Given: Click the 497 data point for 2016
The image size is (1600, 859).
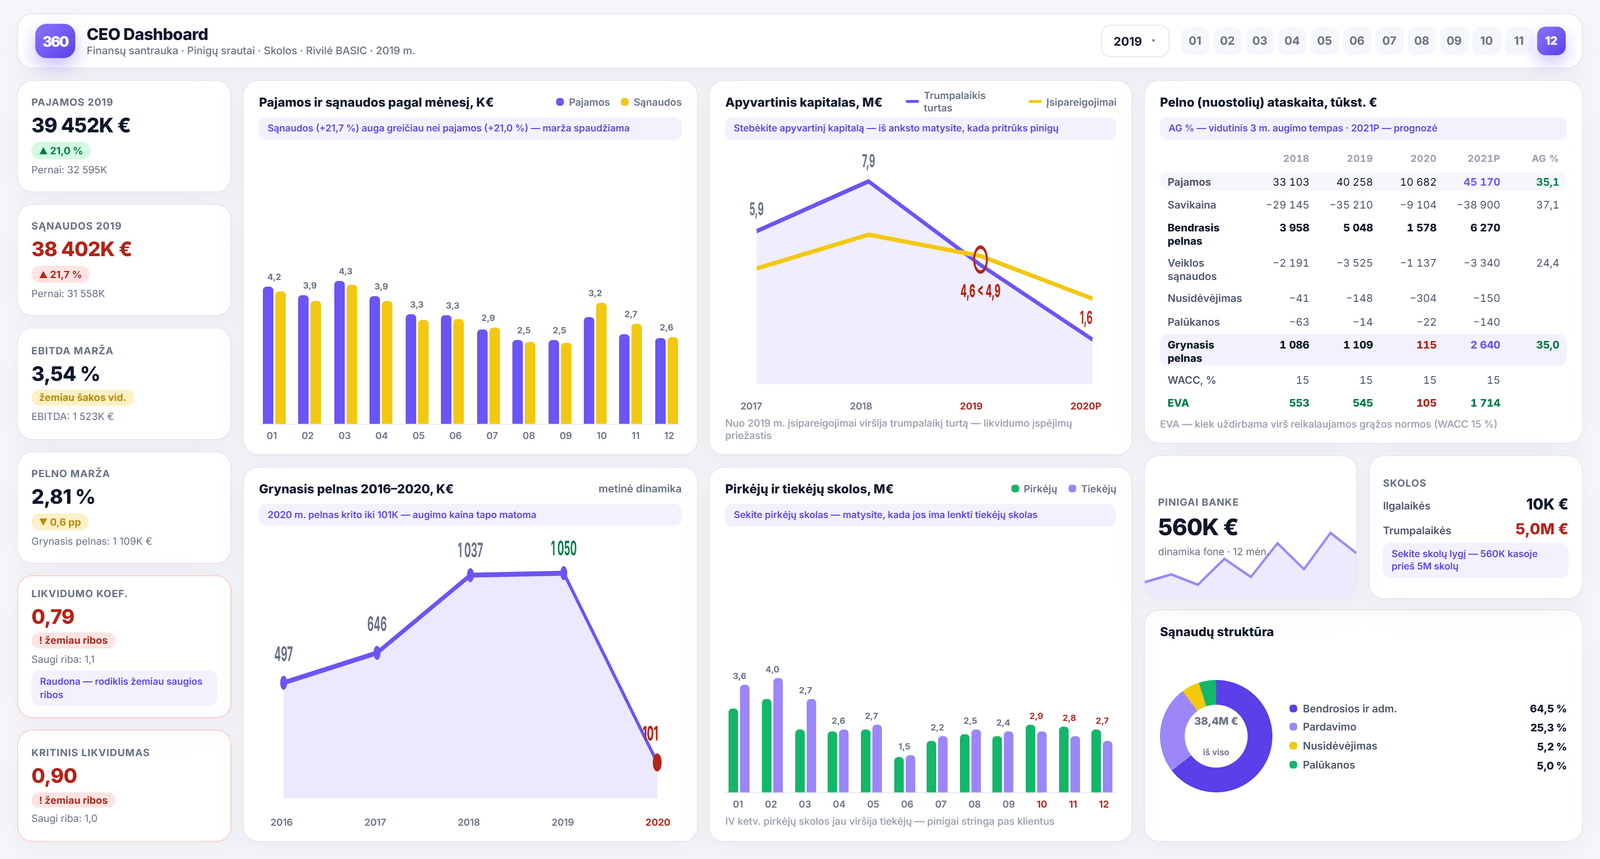Looking at the screenshot, I should click(x=284, y=682).
